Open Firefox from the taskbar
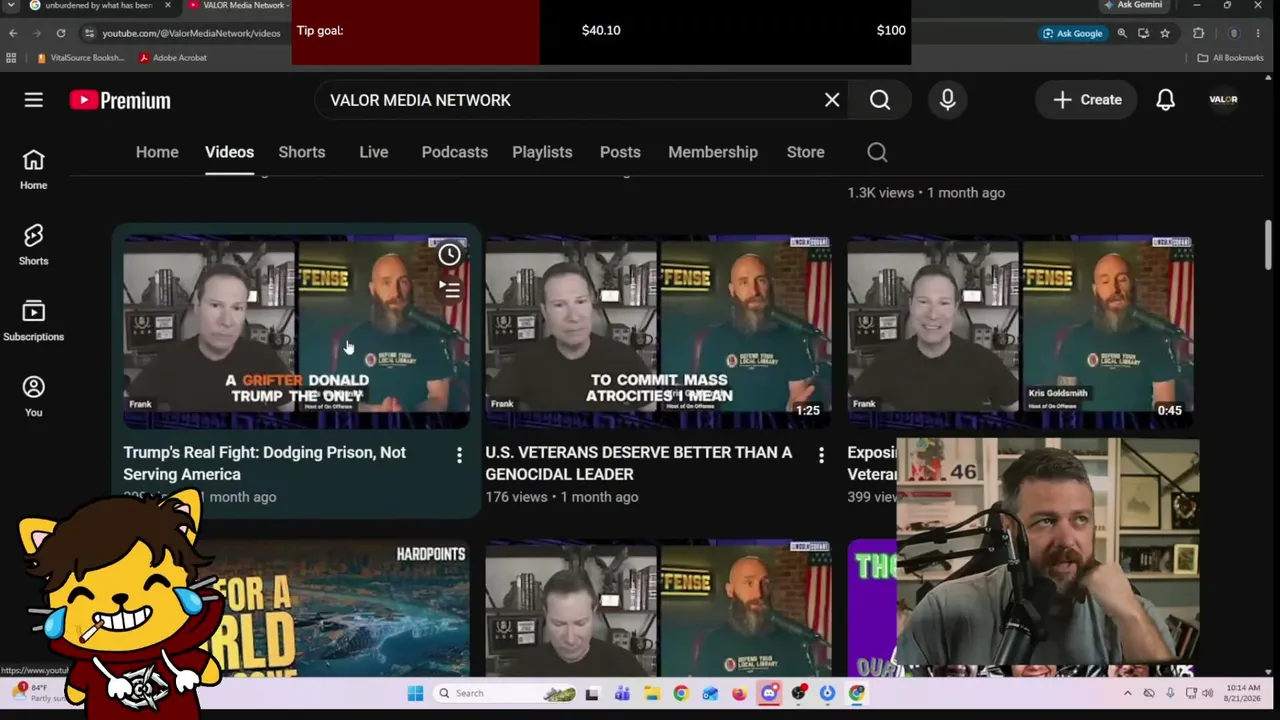This screenshot has height=720, width=1280. tap(739, 693)
